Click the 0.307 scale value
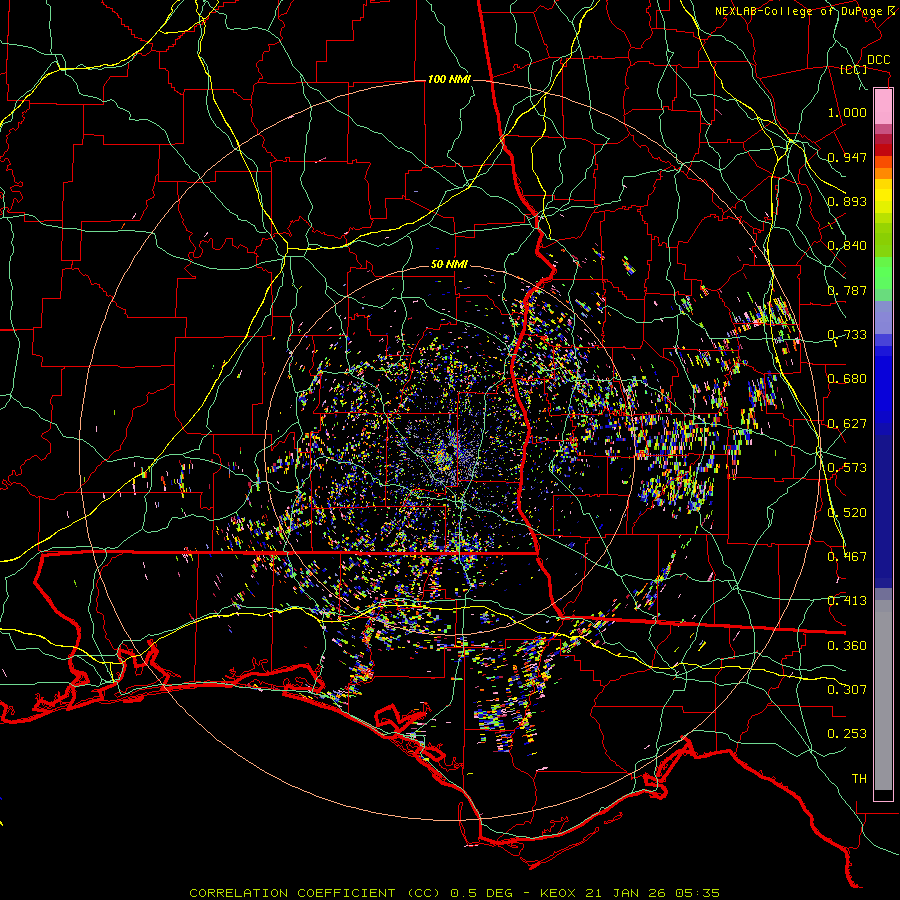Screen dimensions: 900x900 (847, 690)
